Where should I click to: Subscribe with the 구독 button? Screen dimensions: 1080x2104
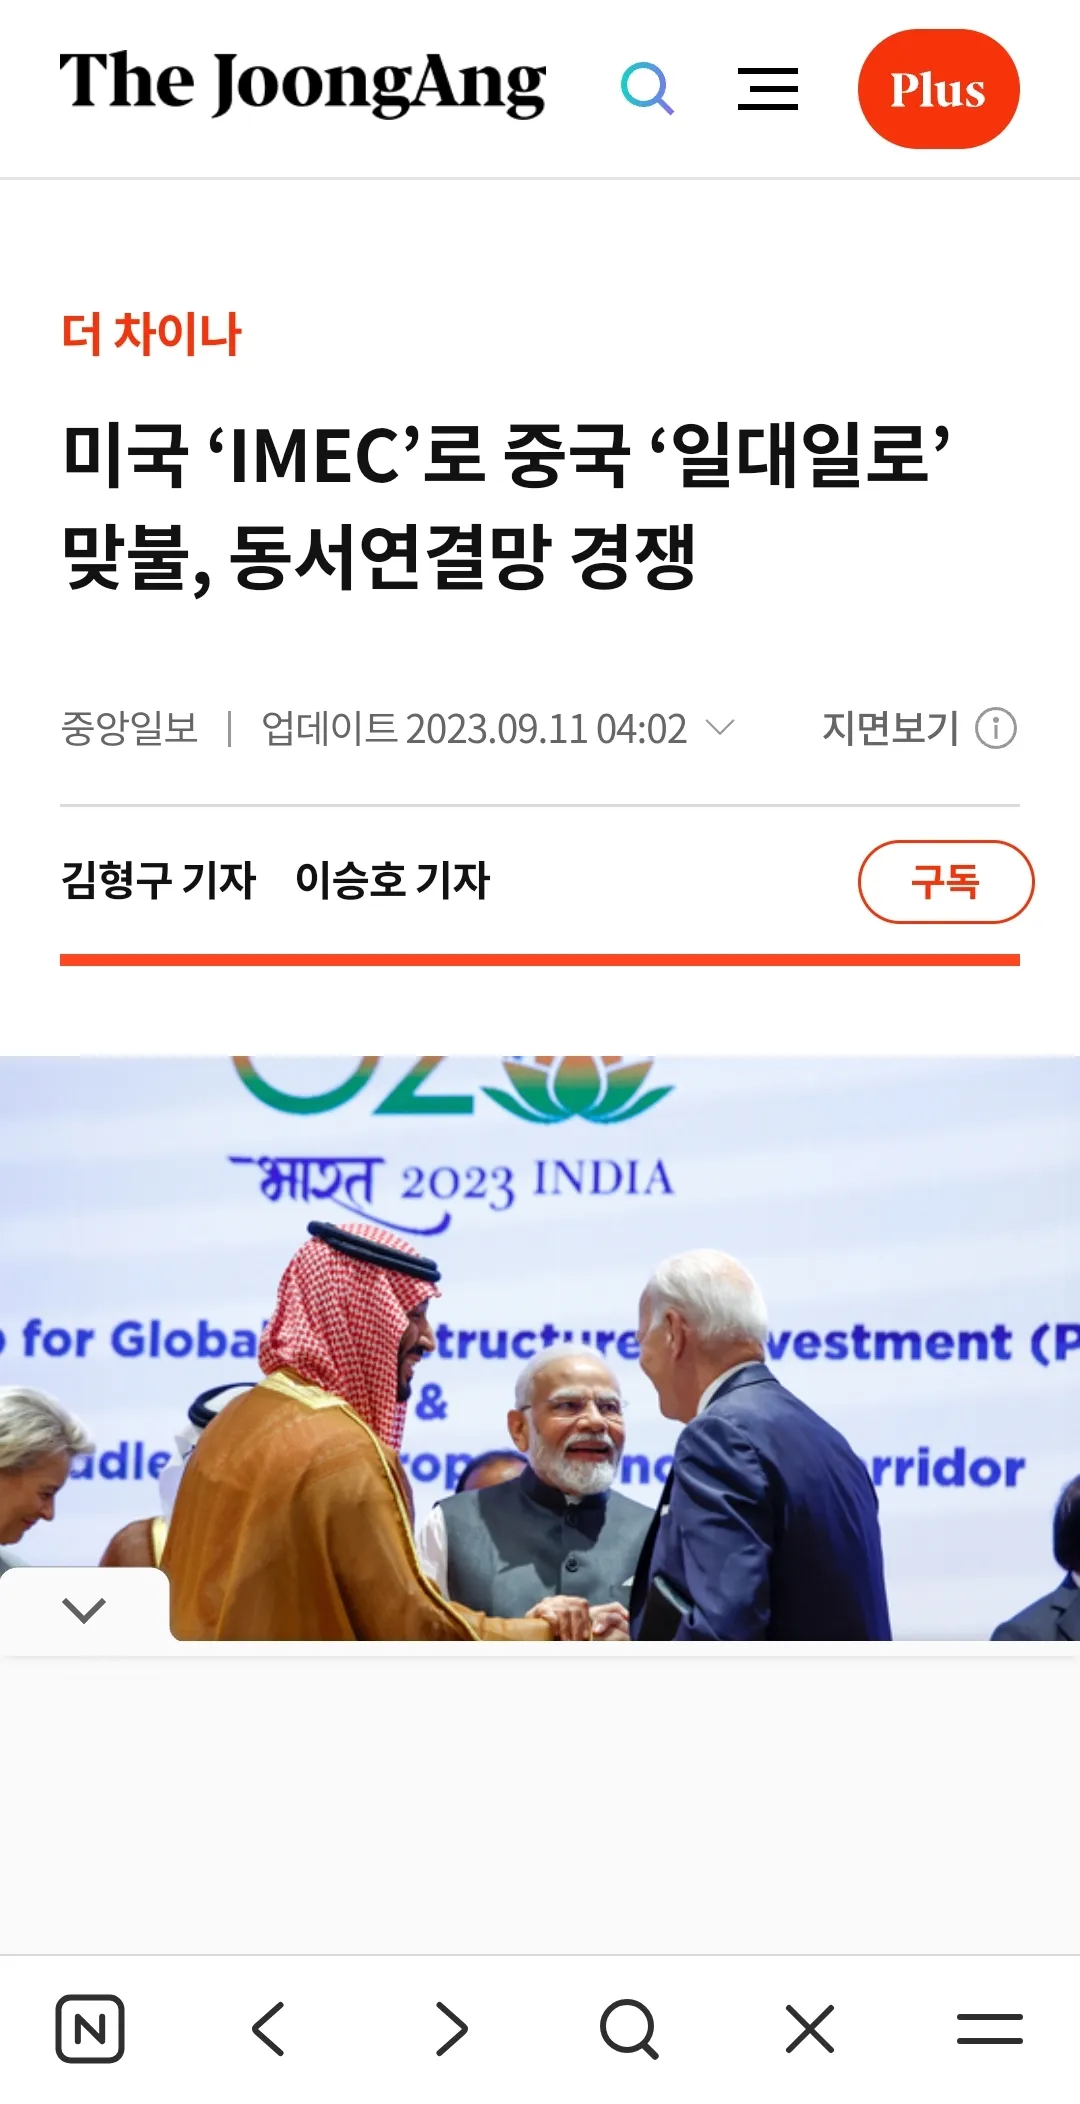point(946,882)
